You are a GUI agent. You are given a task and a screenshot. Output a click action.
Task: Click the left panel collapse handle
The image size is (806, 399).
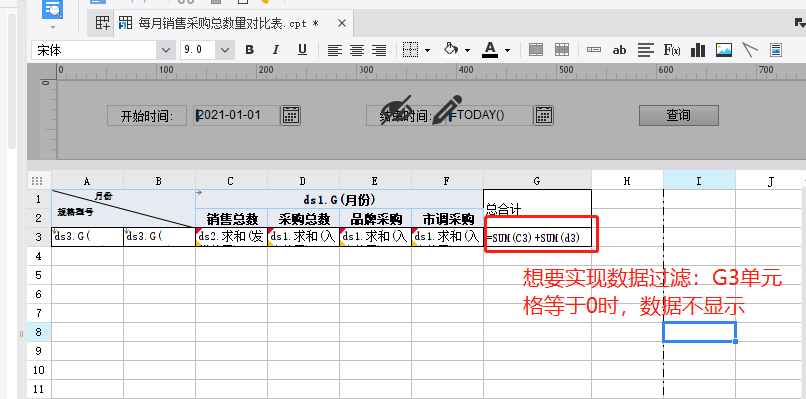[22, 334]
